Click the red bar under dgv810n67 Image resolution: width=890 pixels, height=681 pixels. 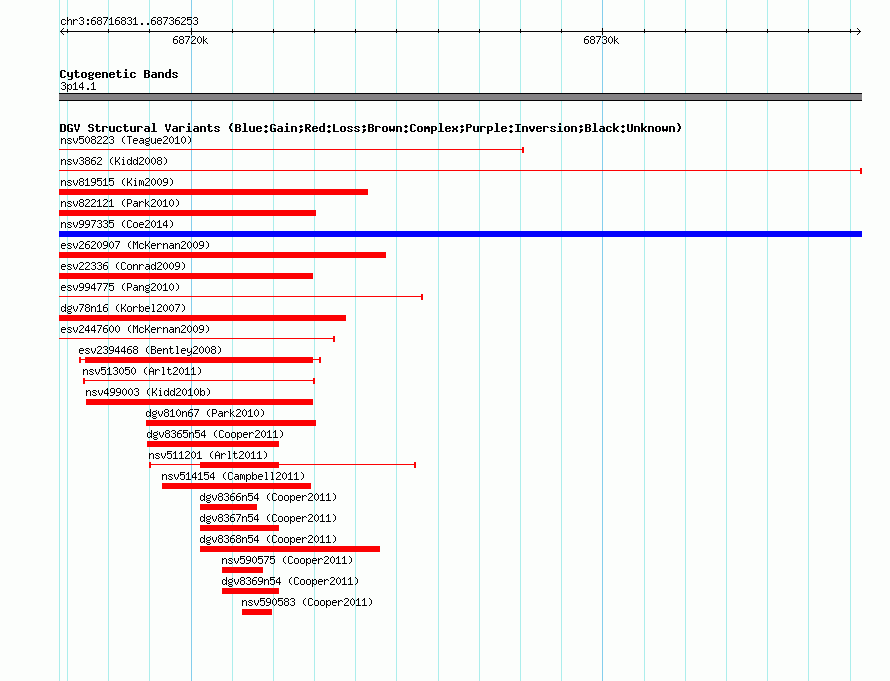[x=231, y=423]
